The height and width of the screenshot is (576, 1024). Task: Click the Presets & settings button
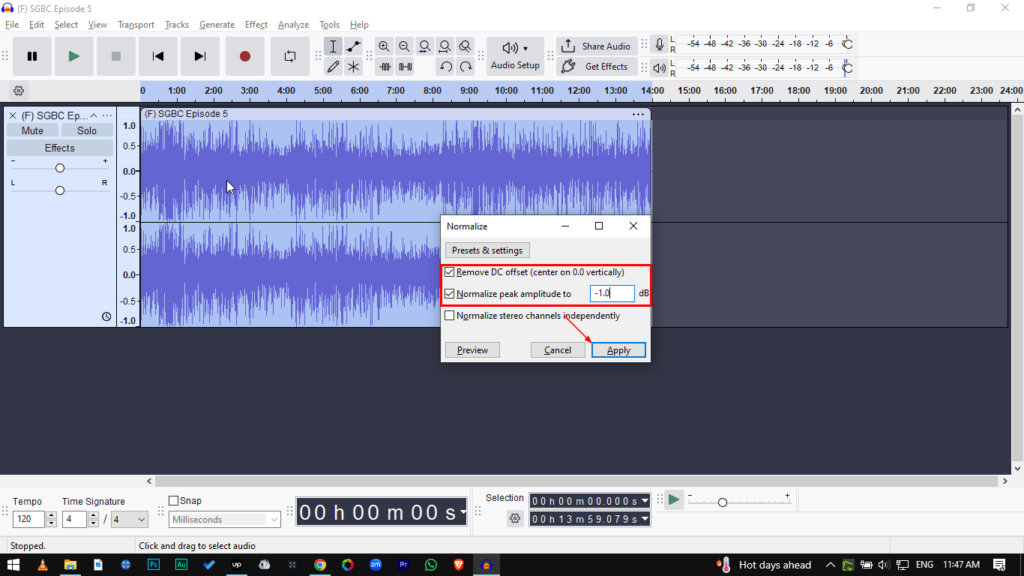coord(487,250)
